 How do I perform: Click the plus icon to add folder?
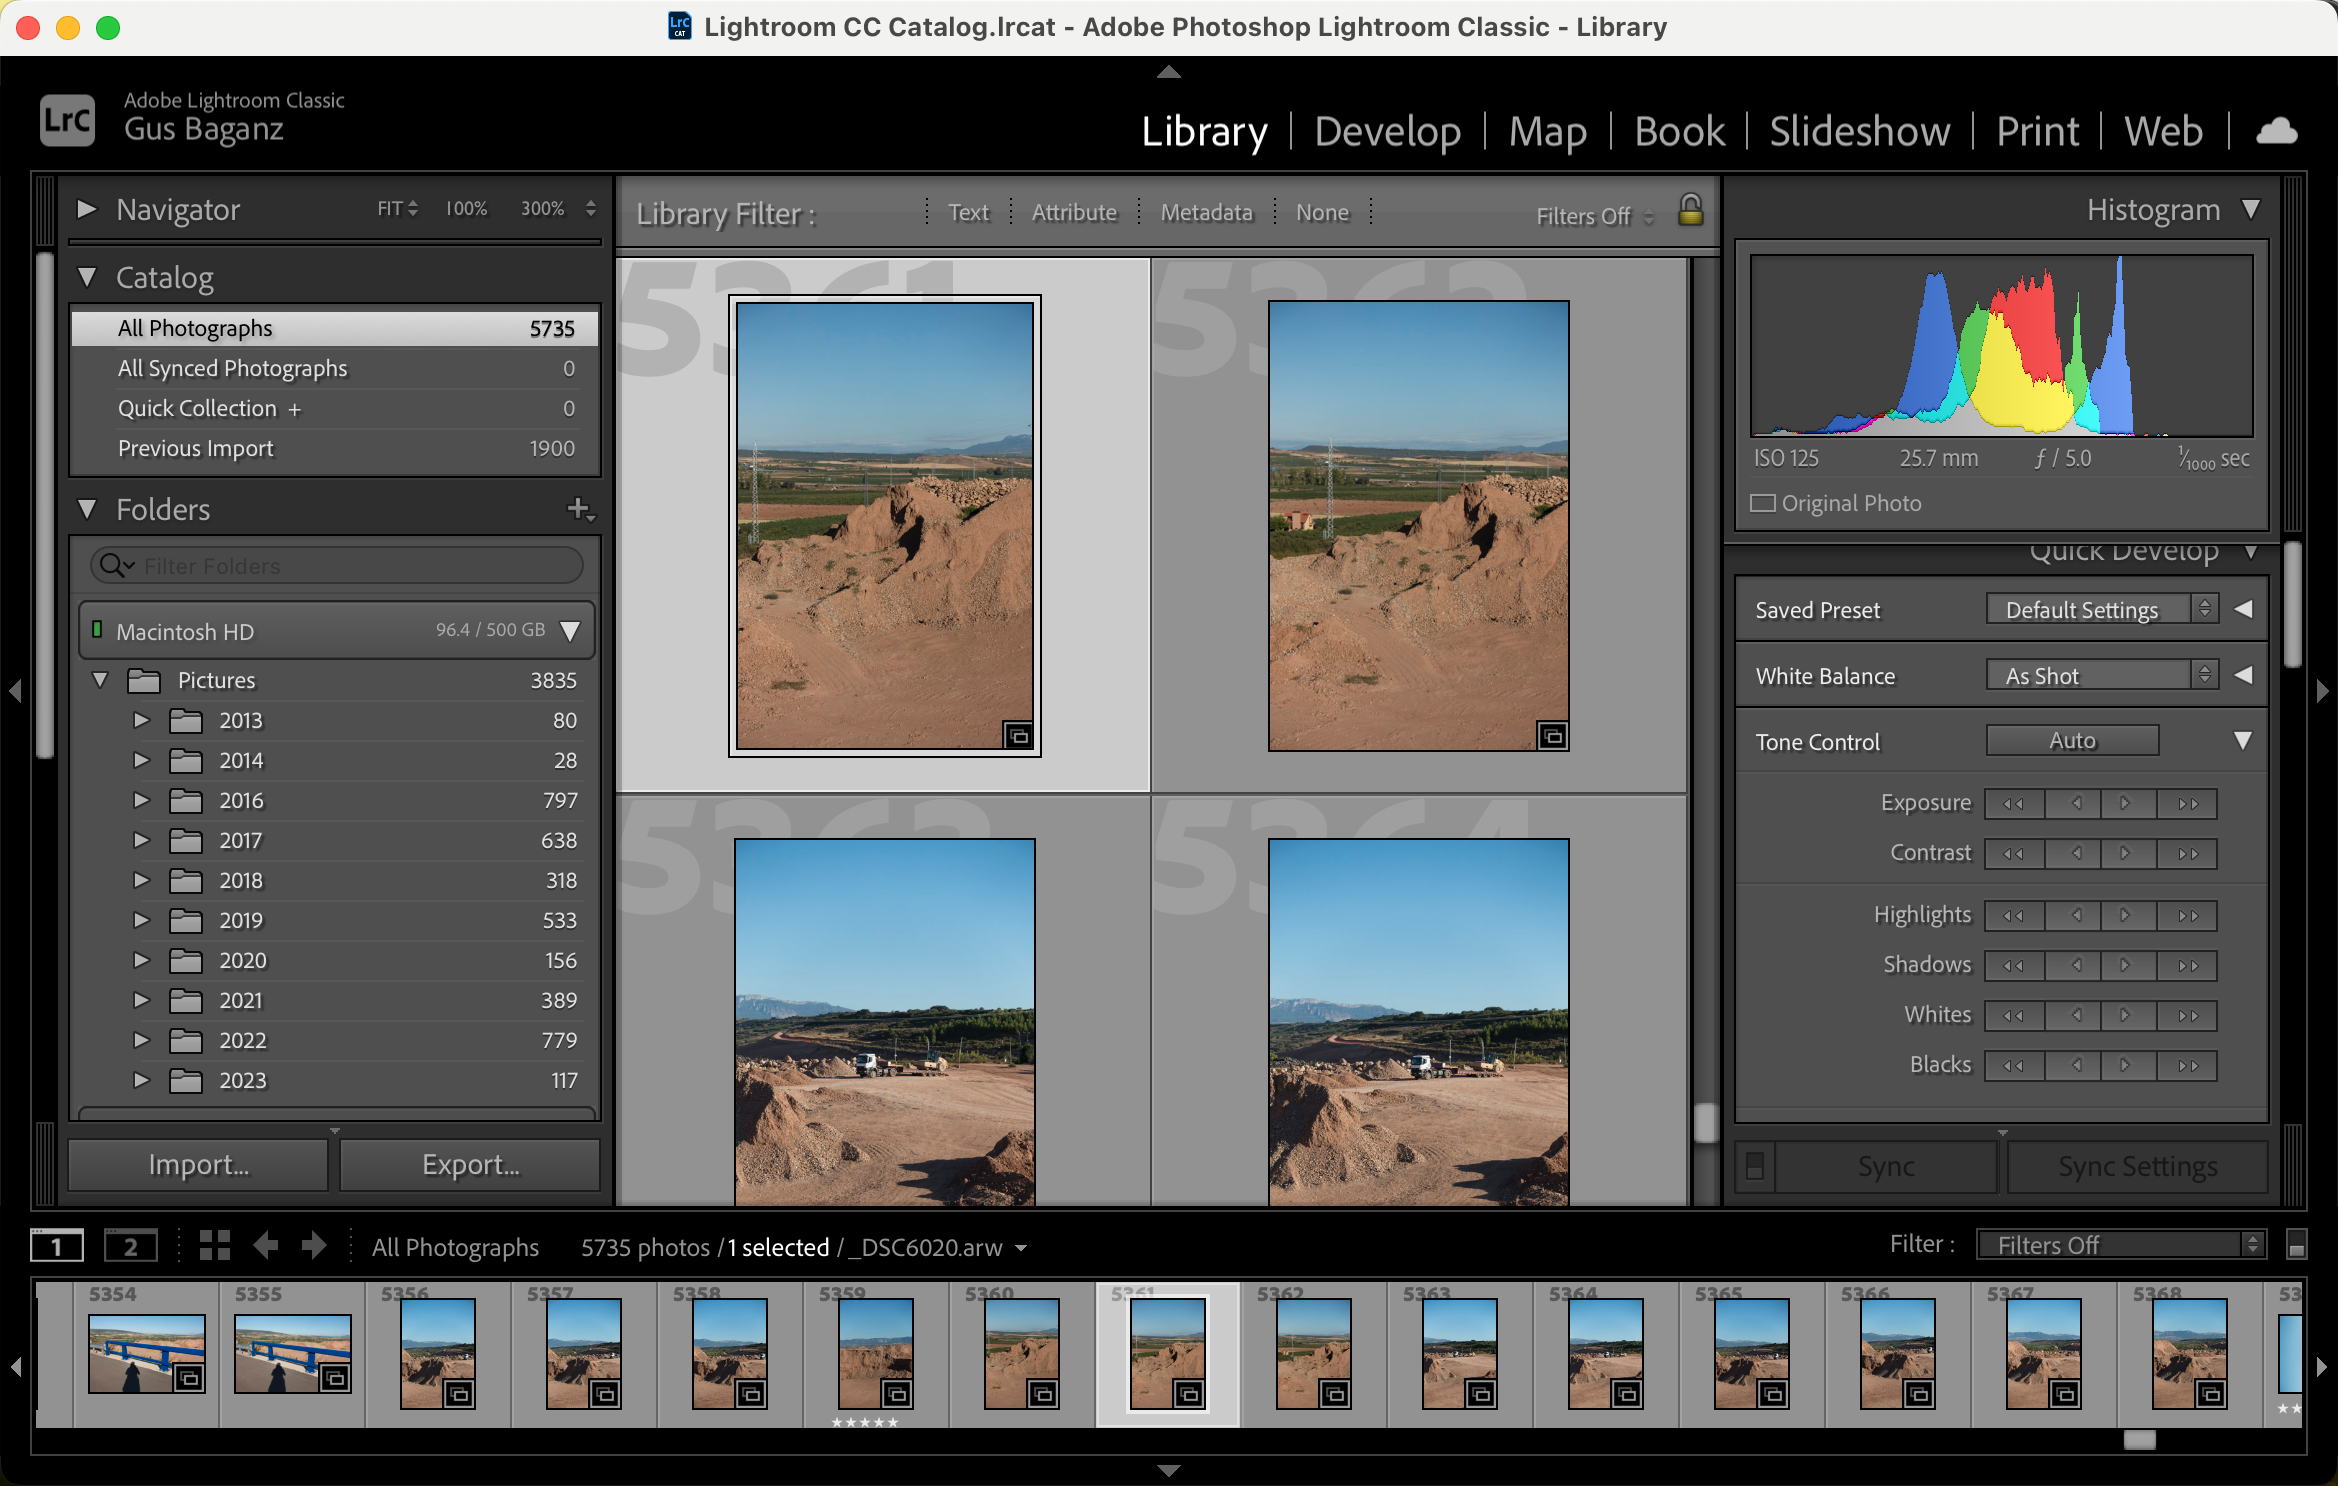point(578,509)
